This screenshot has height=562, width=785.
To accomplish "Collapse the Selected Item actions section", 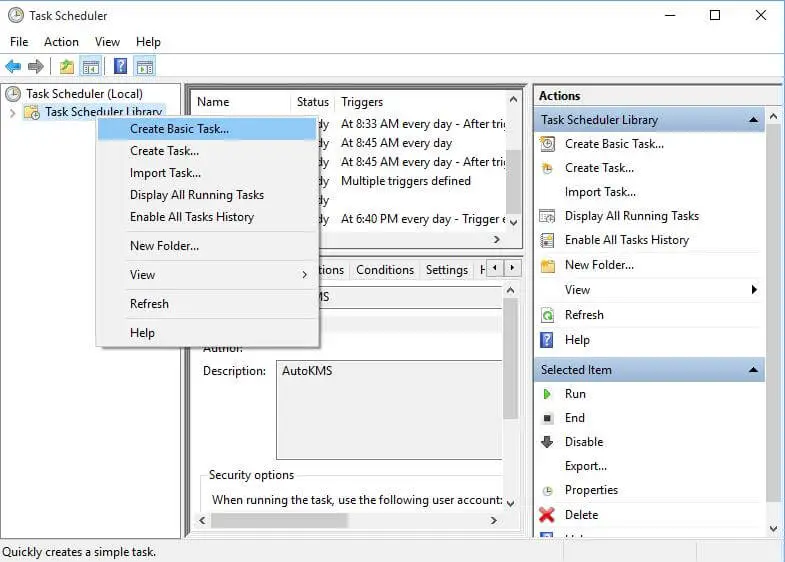I will click(753, 370).
